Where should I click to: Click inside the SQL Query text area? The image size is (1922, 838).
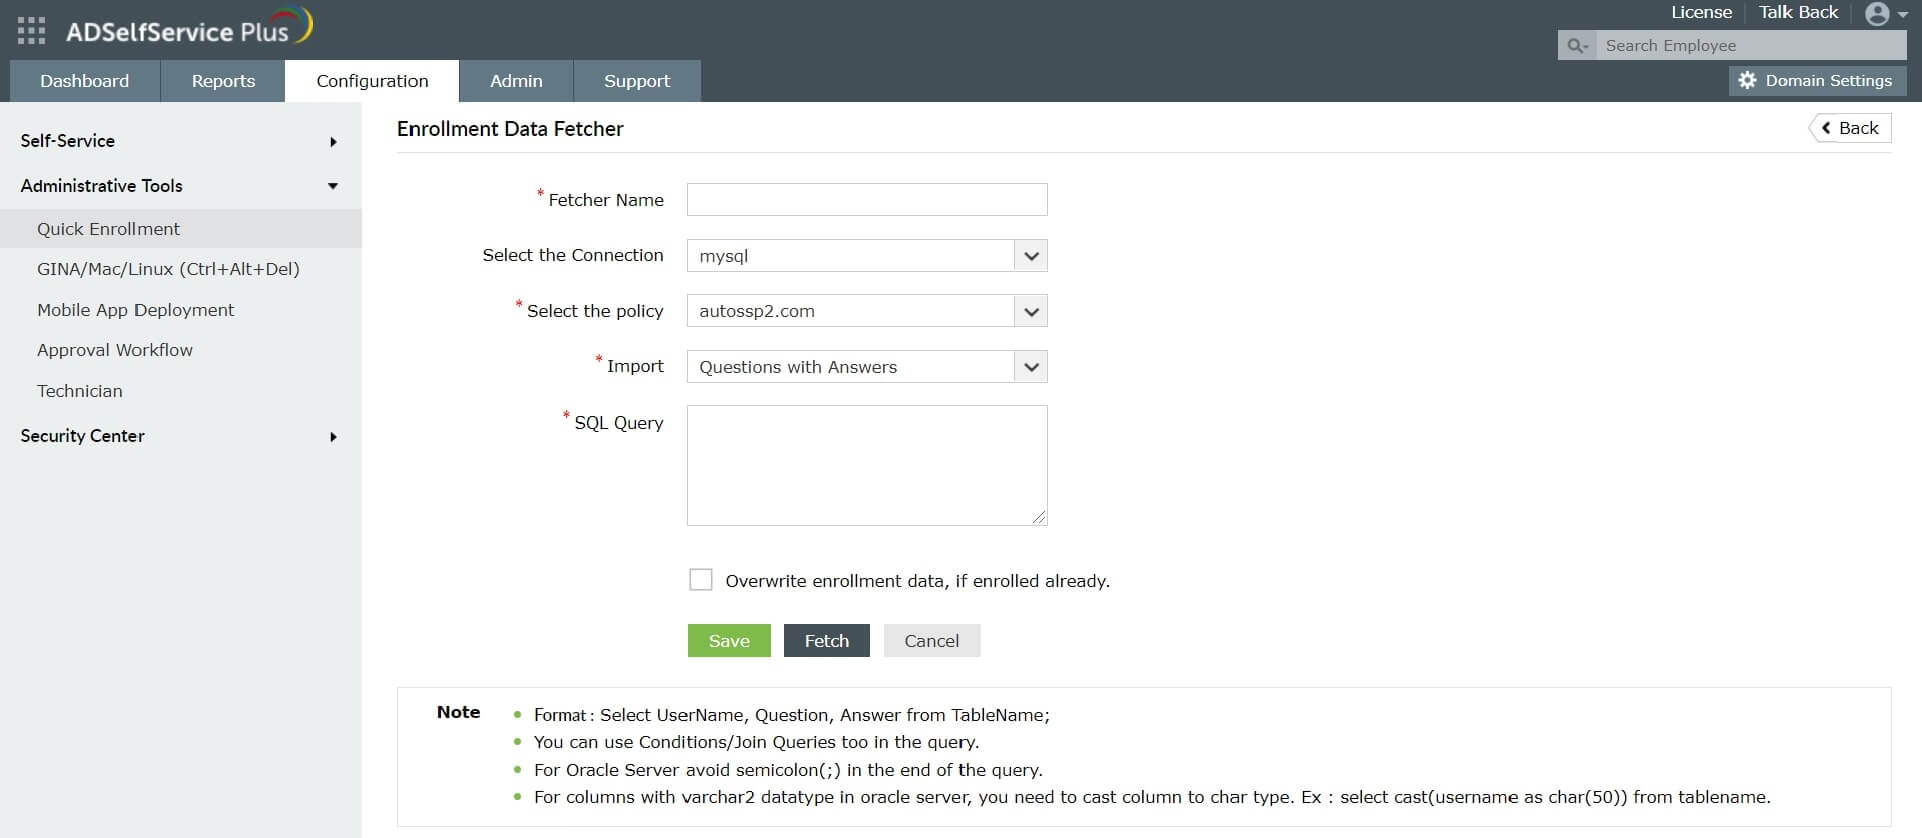coord(867,465)
